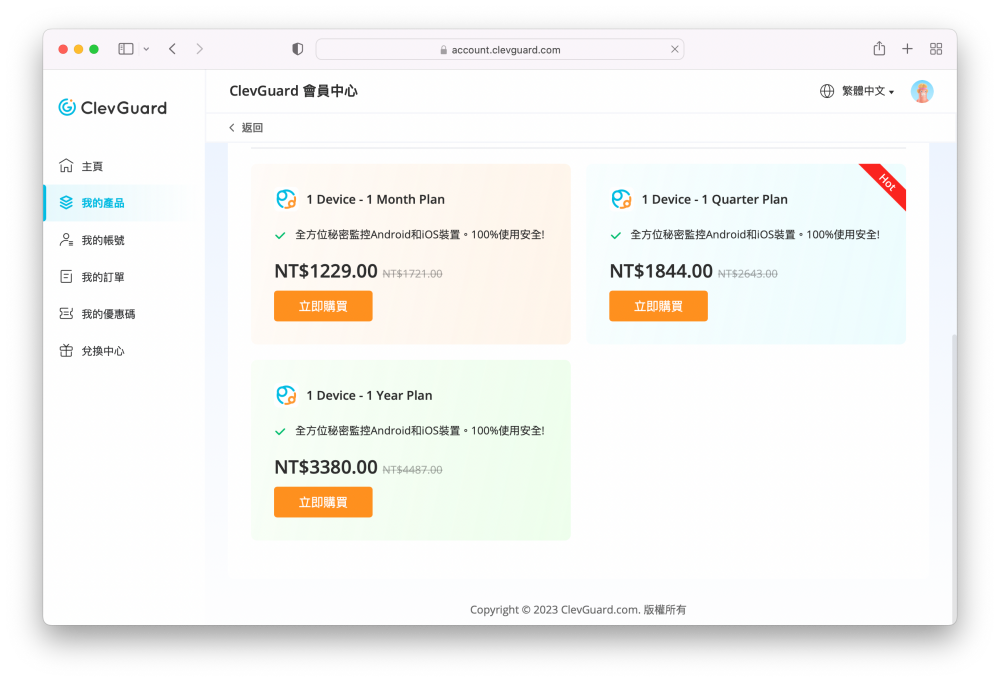Go back using the 返回 link
This screenshot has width=1000, height=682.
pyautogui.click(x=246, y=128)
